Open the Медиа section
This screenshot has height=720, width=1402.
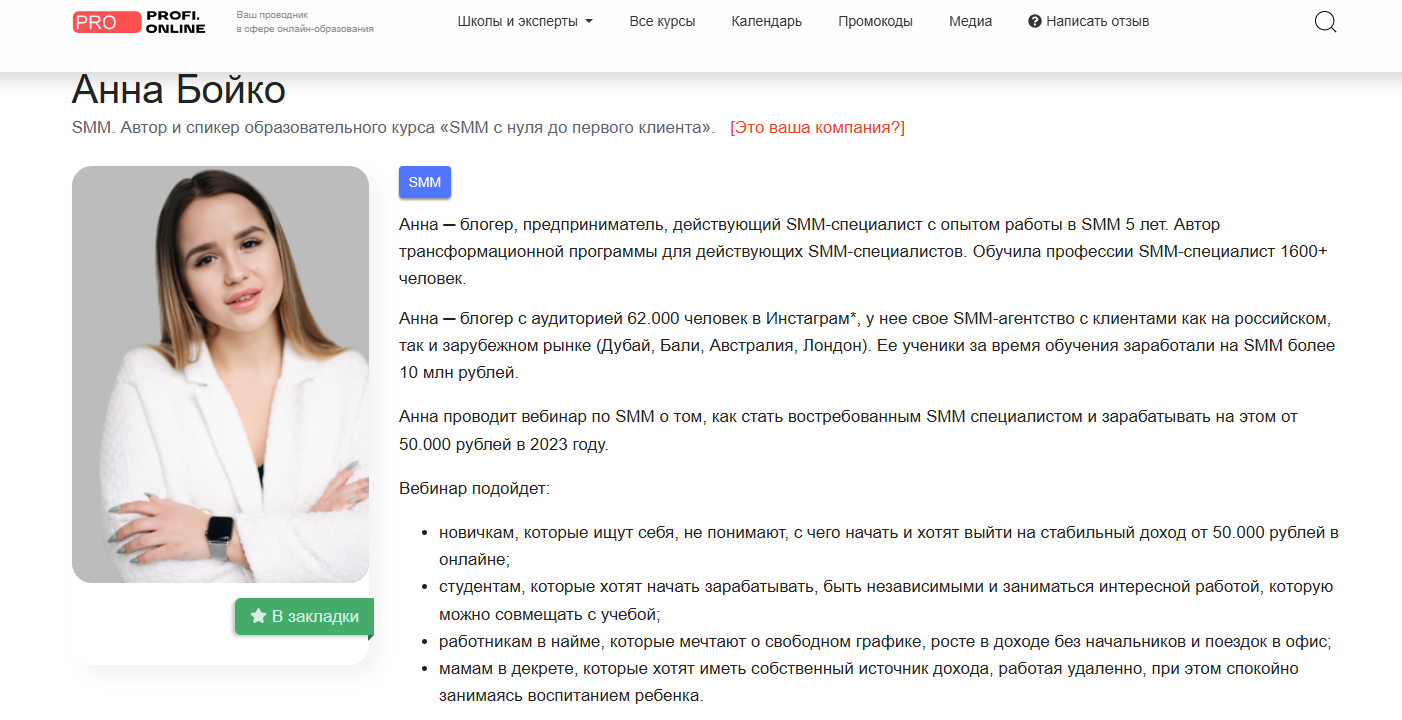969,20
